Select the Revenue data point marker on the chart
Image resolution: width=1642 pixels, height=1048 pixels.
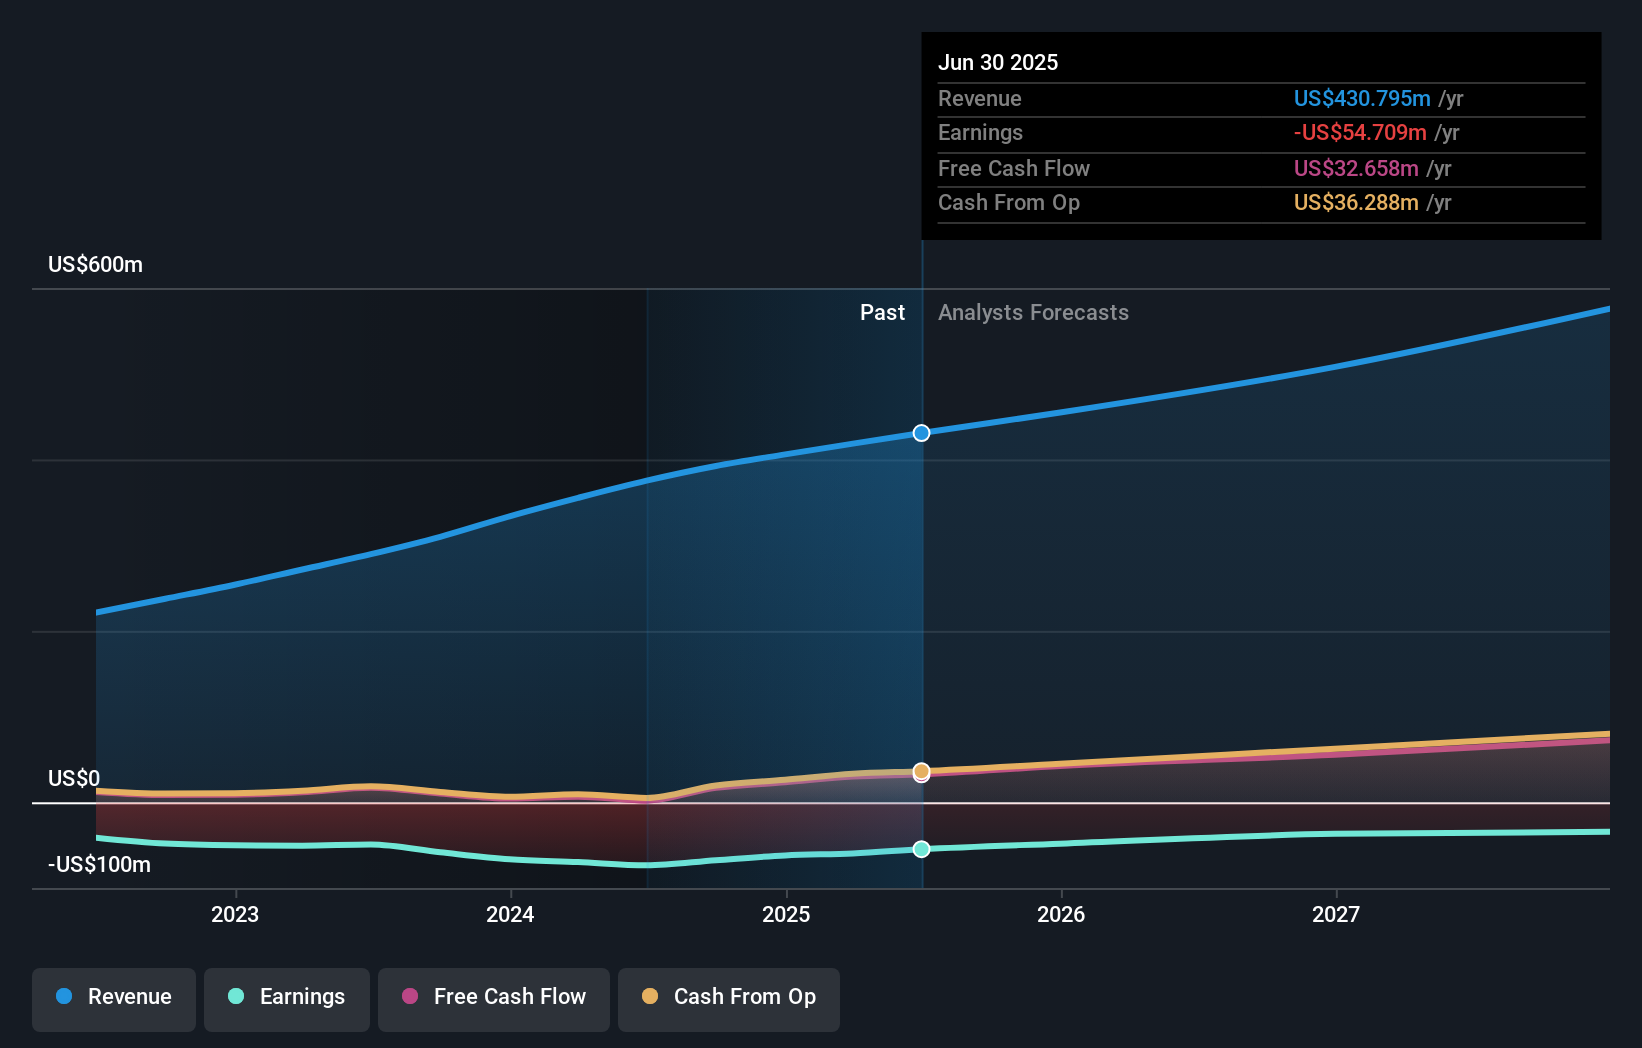(x=921, y=433)
